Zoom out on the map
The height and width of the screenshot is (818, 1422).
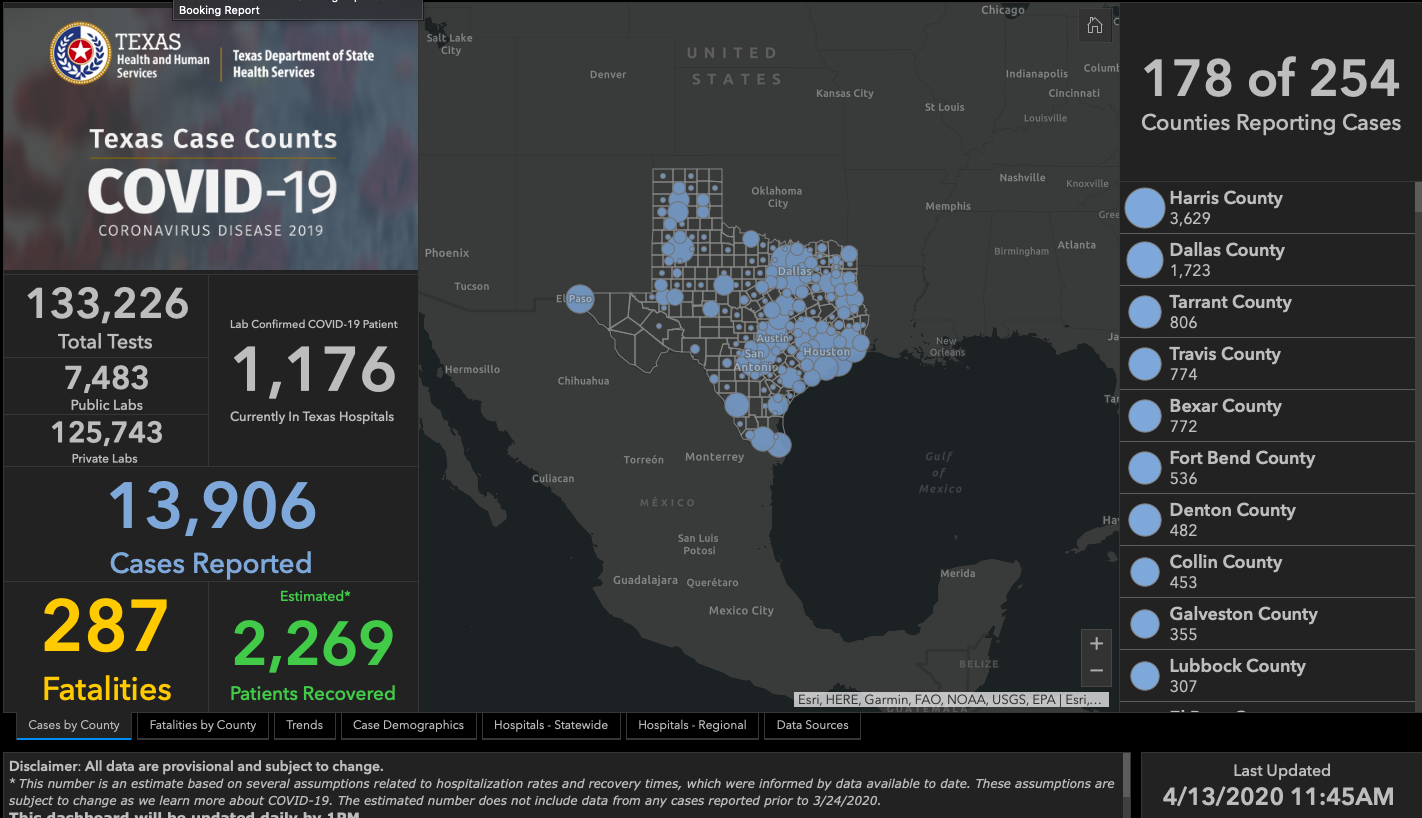tap(1096, 671)
